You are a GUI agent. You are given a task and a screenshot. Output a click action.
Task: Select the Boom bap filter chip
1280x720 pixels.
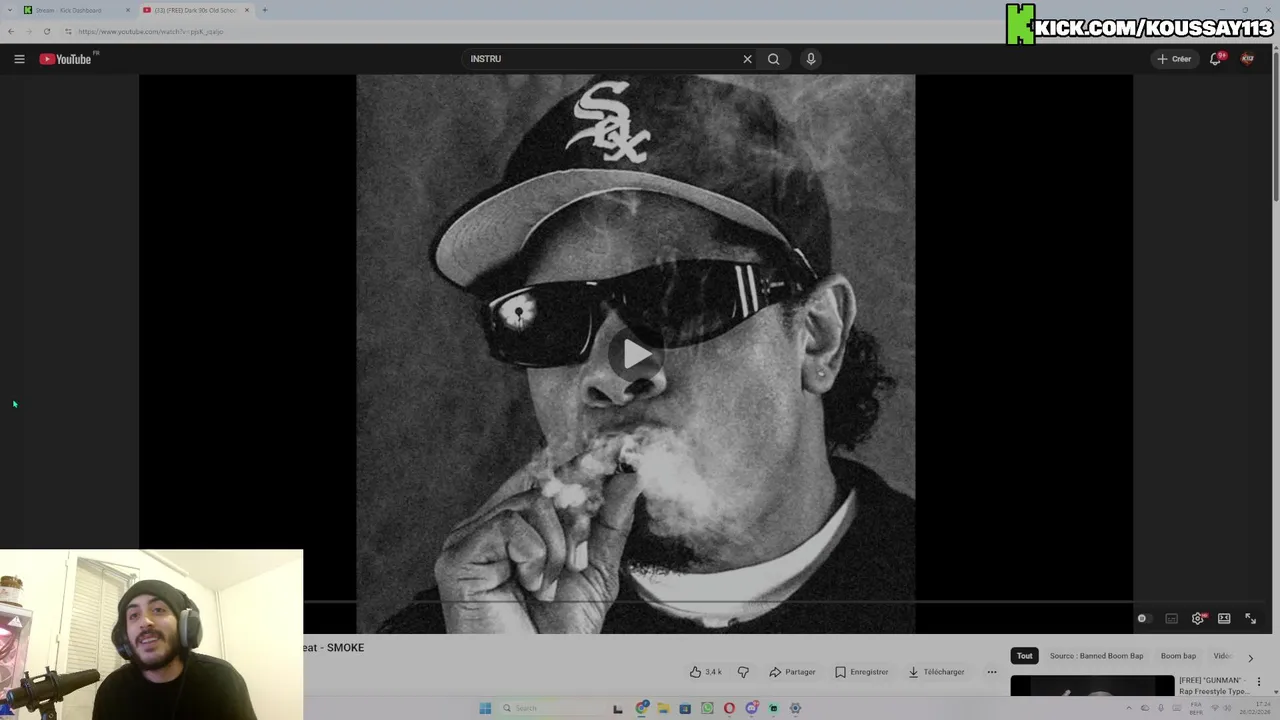[1178, 656]
